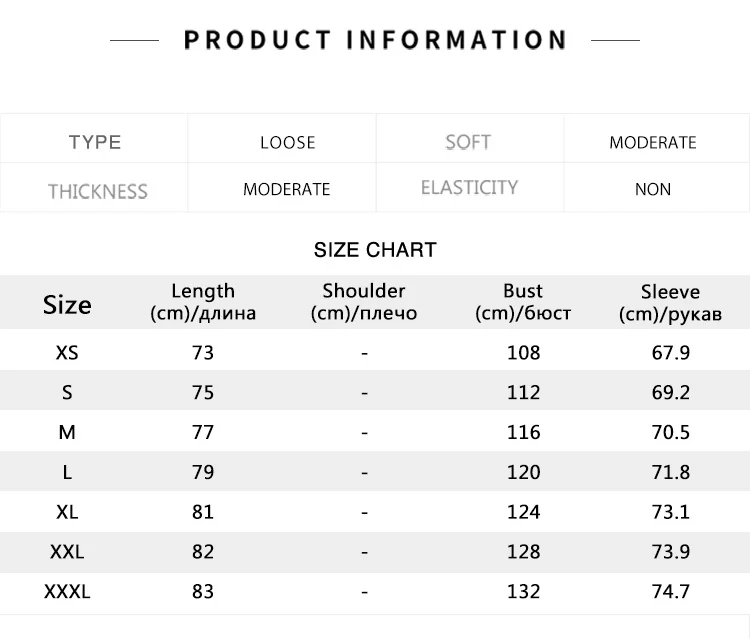Screen dimensions: 750x638
Task: Click the Shoulder column header
Action: pyautogui.click(x=364, y=302)
